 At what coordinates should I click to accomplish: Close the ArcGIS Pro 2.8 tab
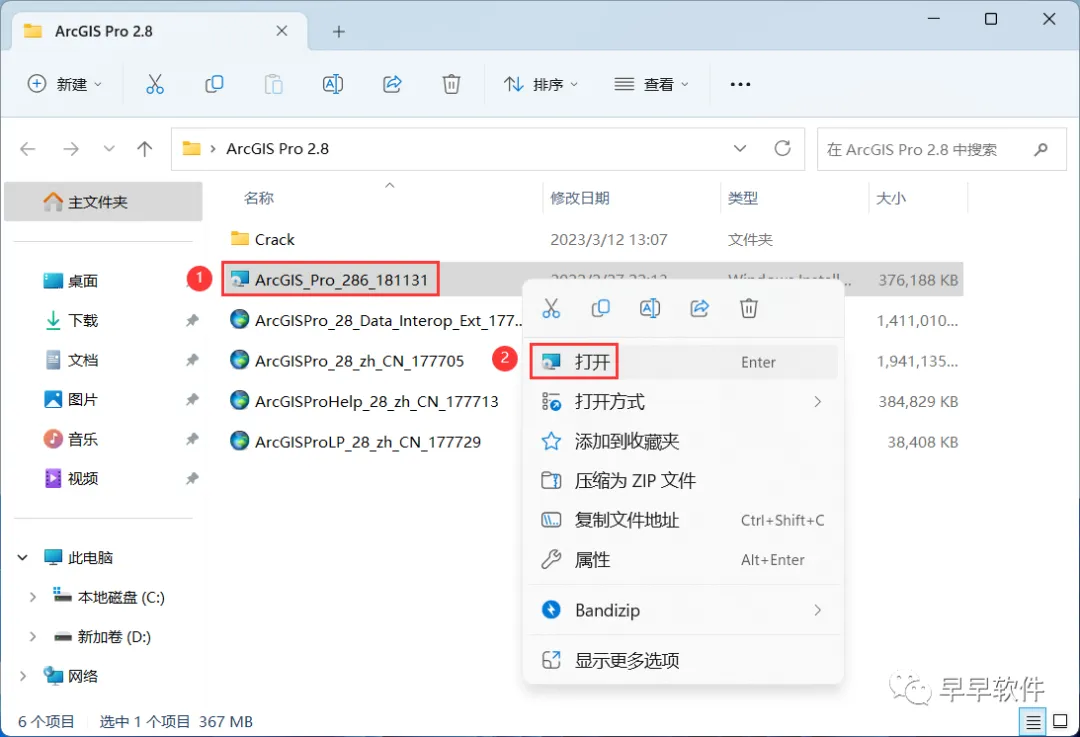tap(282, 31)
